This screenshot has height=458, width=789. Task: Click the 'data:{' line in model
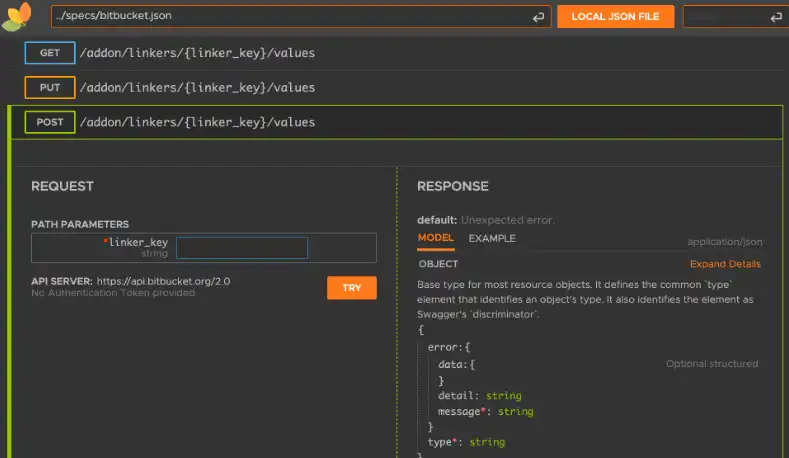point(456,364)
